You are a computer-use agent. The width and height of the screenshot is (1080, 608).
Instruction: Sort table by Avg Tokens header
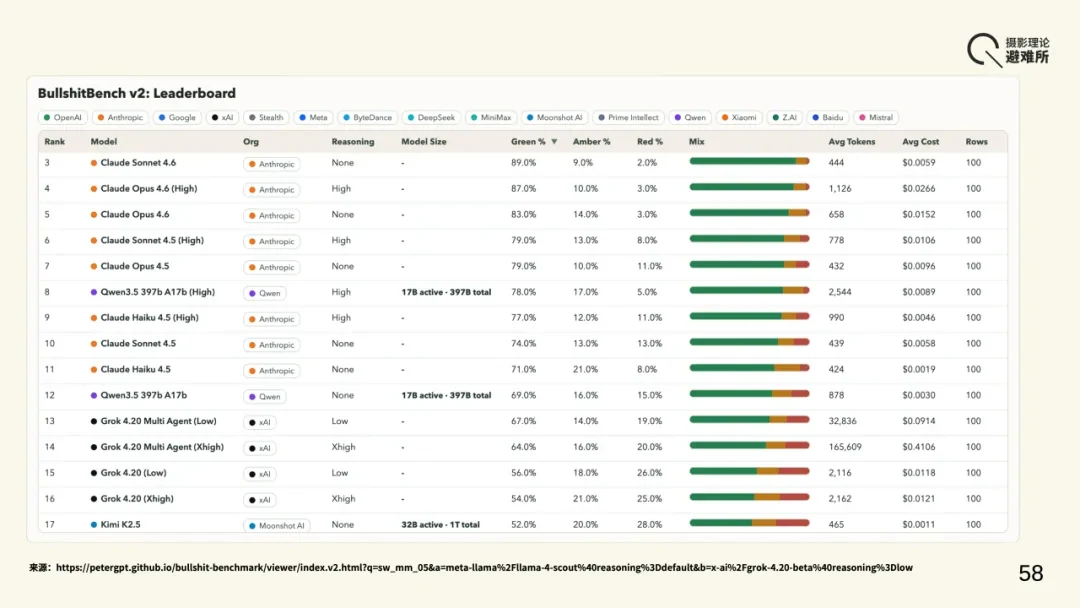coord(851,142)
